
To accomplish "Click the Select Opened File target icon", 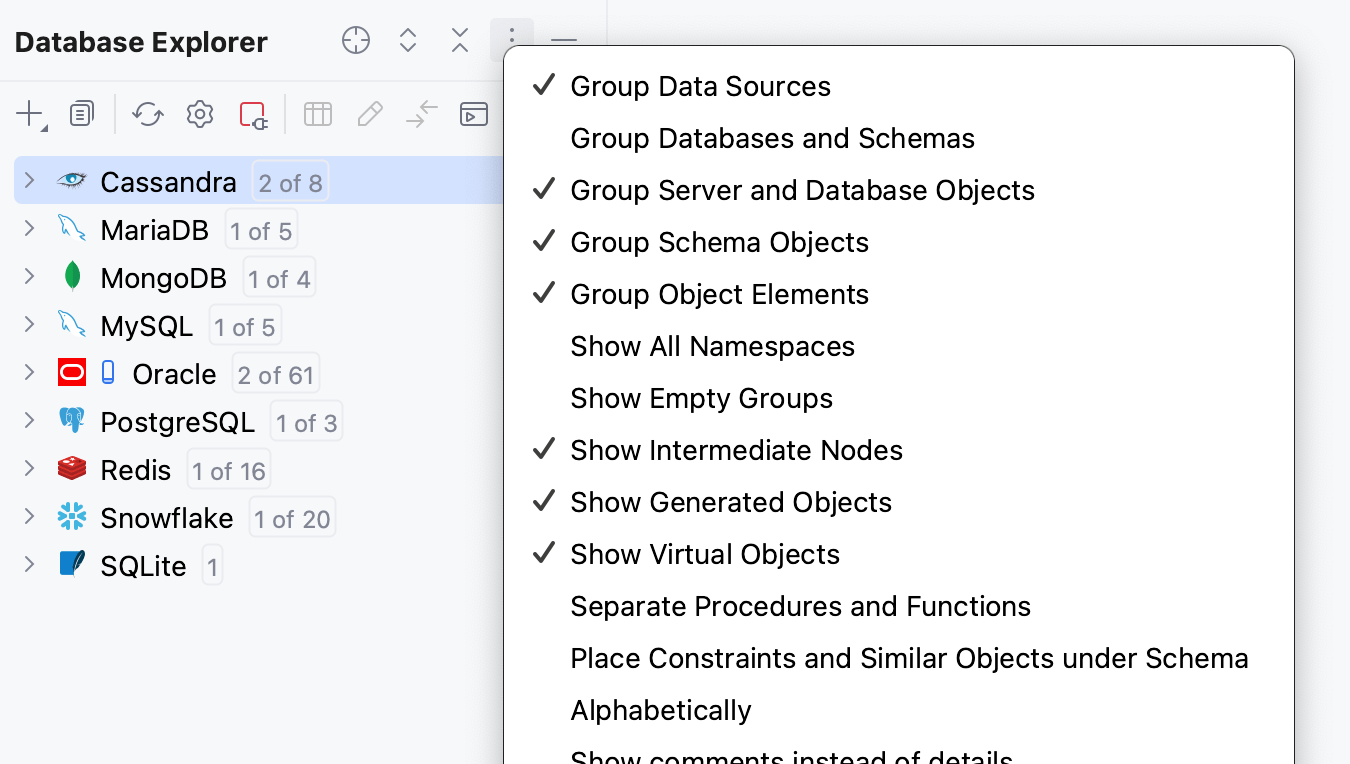I will (356, 41).
